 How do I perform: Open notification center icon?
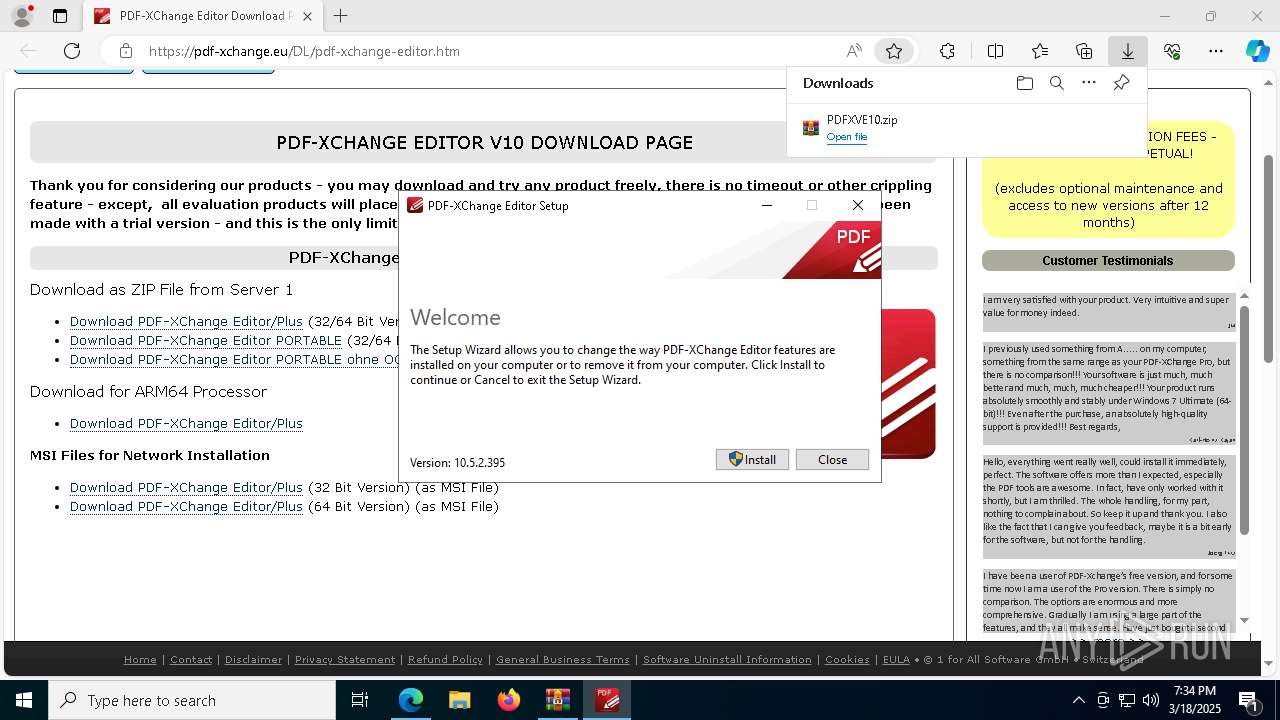pyautogui.click(x=1250, y=700)
